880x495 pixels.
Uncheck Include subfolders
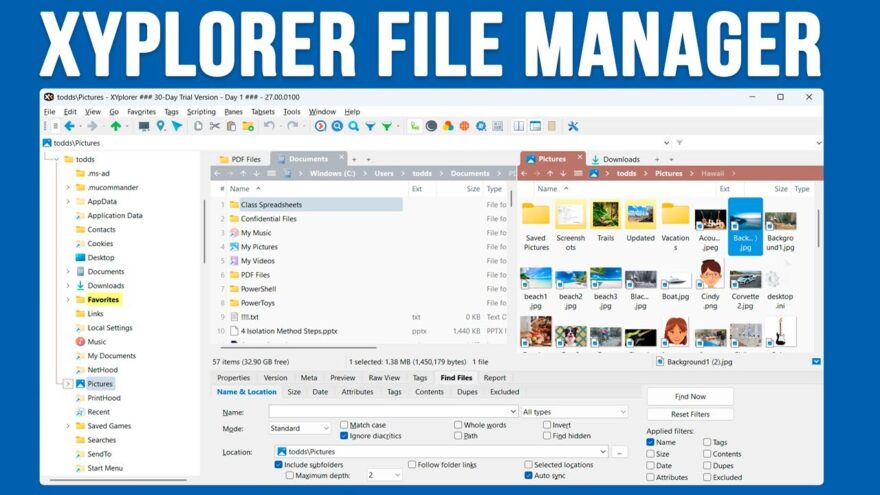(278, 465)
